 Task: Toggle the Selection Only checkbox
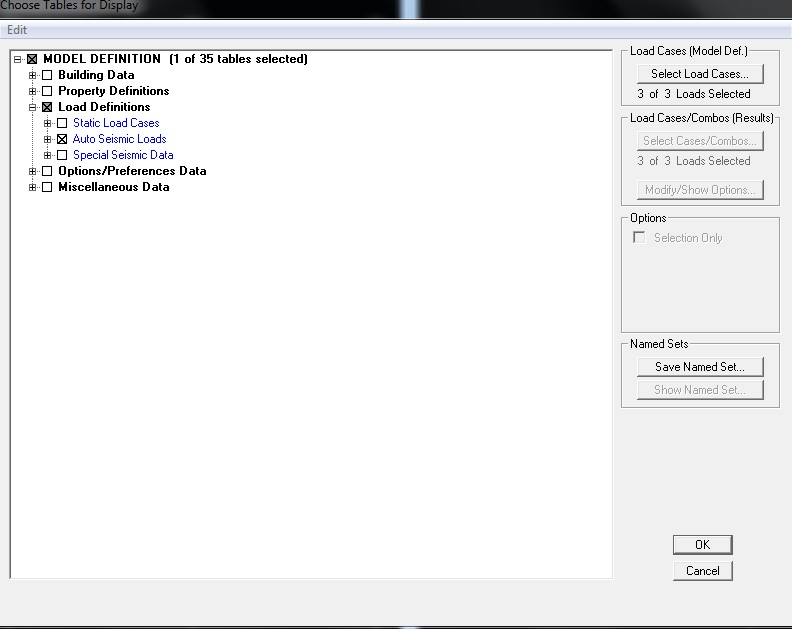coord(639,237)
